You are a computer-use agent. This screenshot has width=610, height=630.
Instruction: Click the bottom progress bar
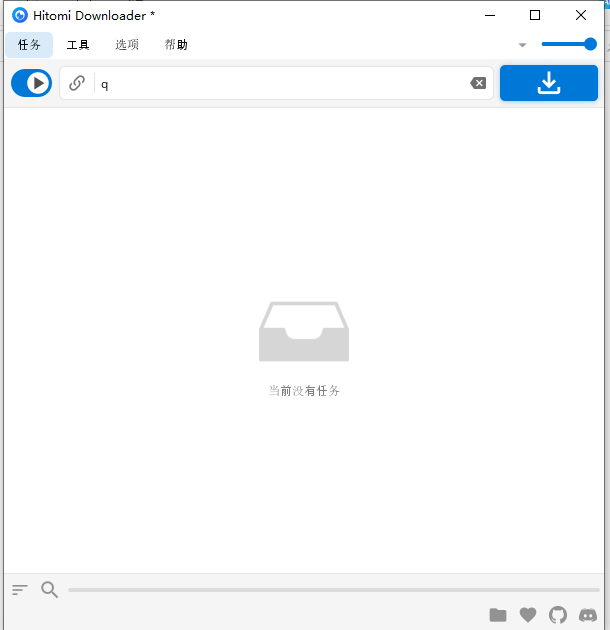point(334,590)
